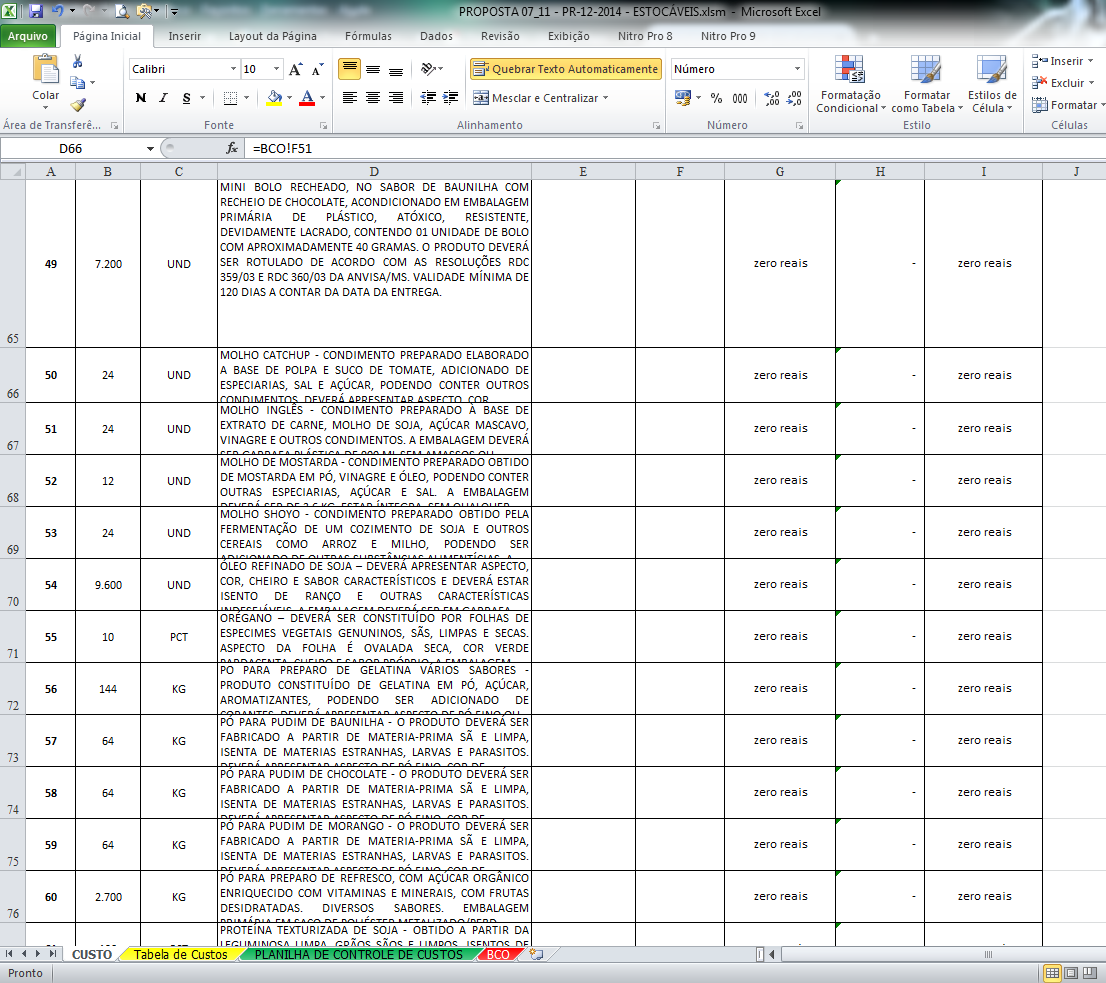Click the Excluir cells button

click(1062, 83)
